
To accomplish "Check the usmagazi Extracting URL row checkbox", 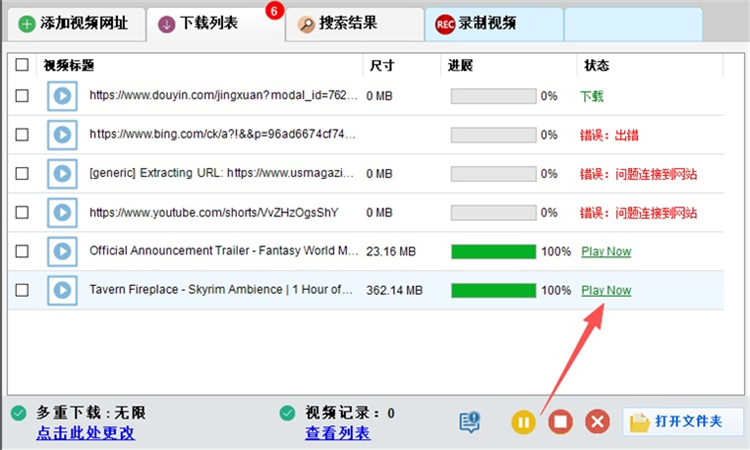I will (22, 173).
